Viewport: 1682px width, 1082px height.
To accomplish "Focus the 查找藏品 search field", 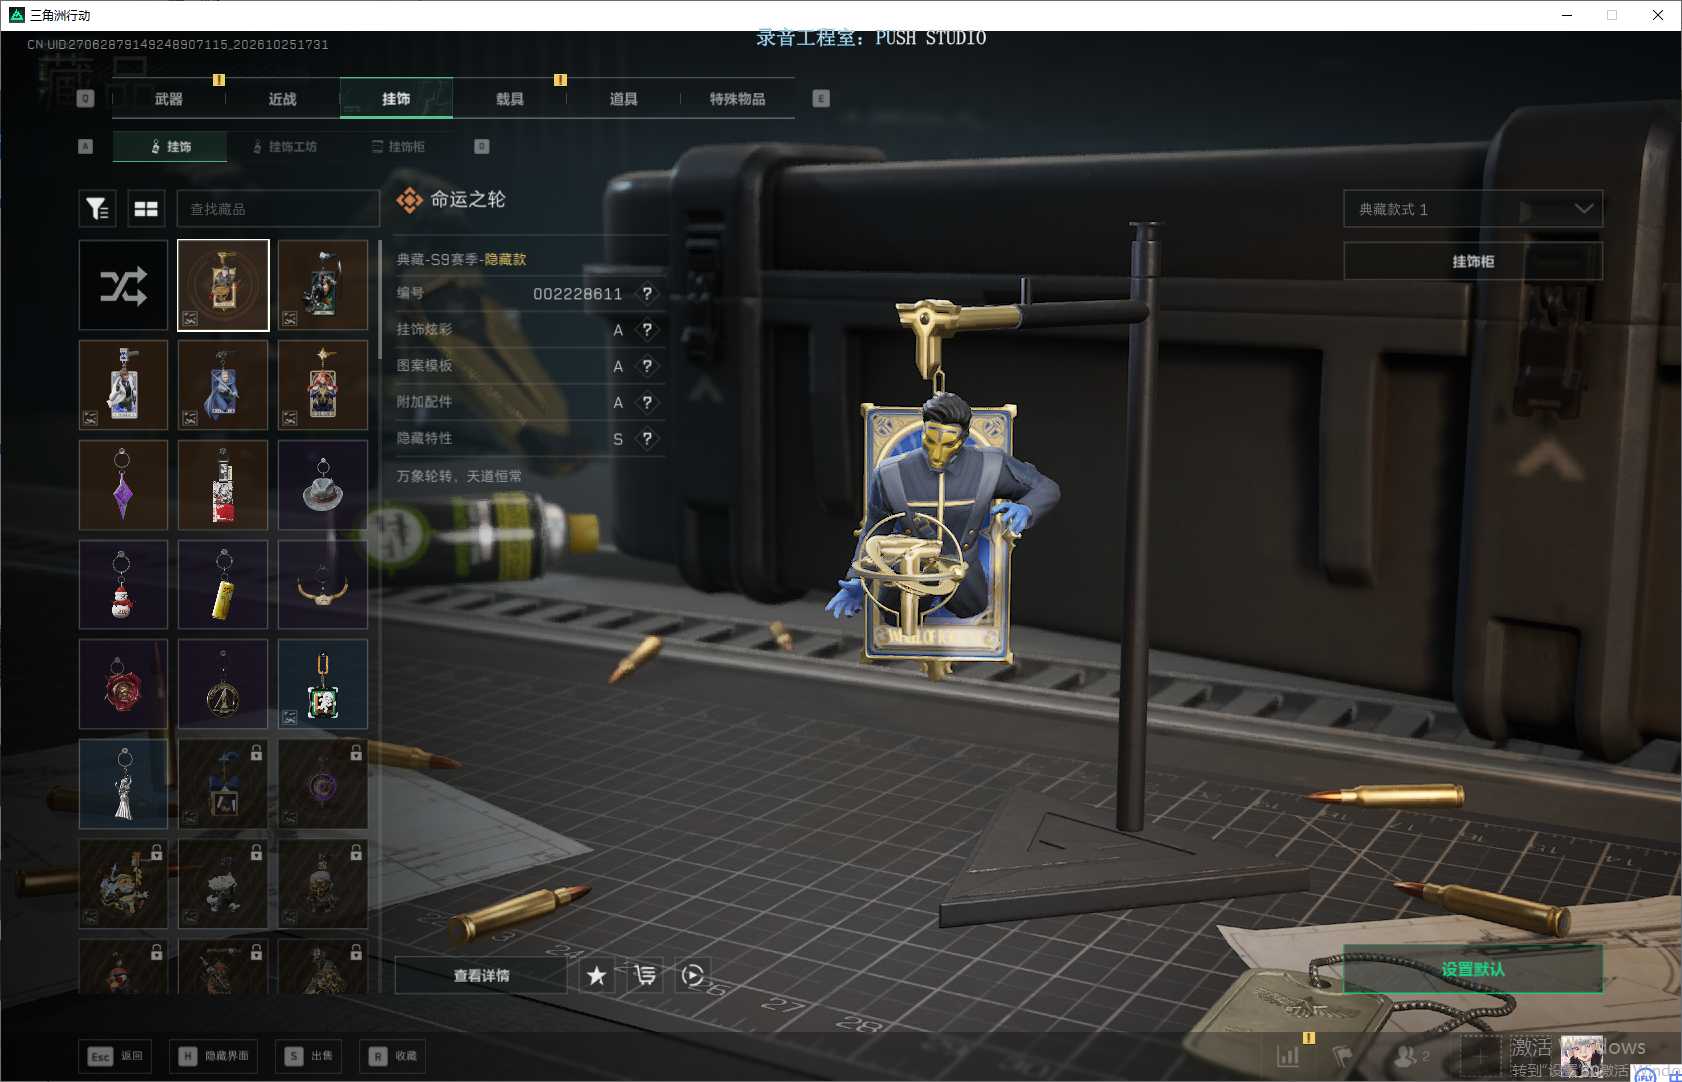I will coord(278,209).
